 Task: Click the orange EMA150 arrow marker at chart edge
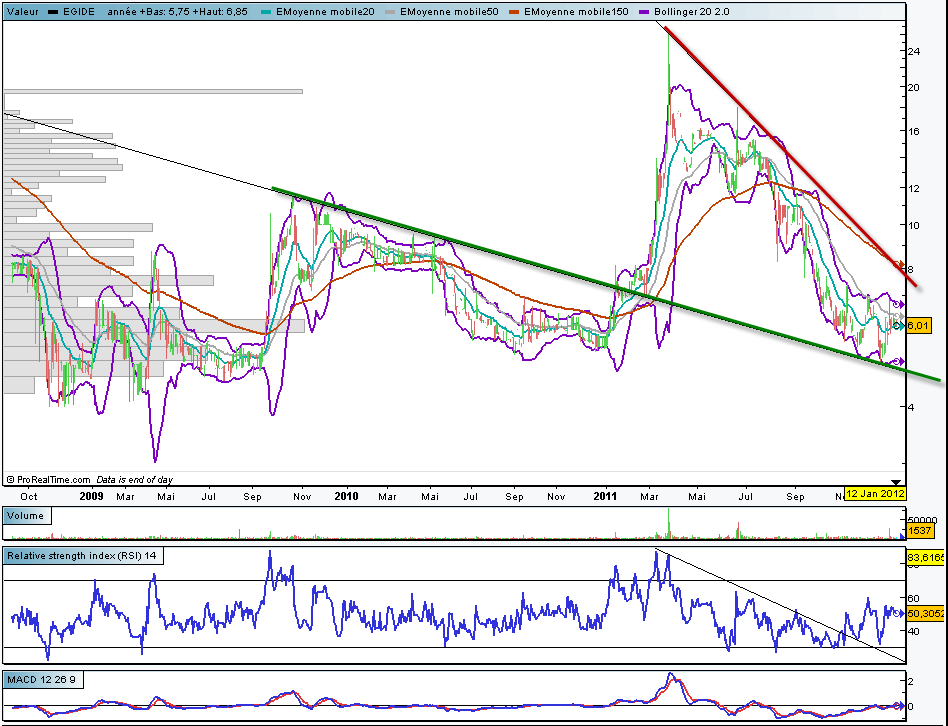(899, 266)
